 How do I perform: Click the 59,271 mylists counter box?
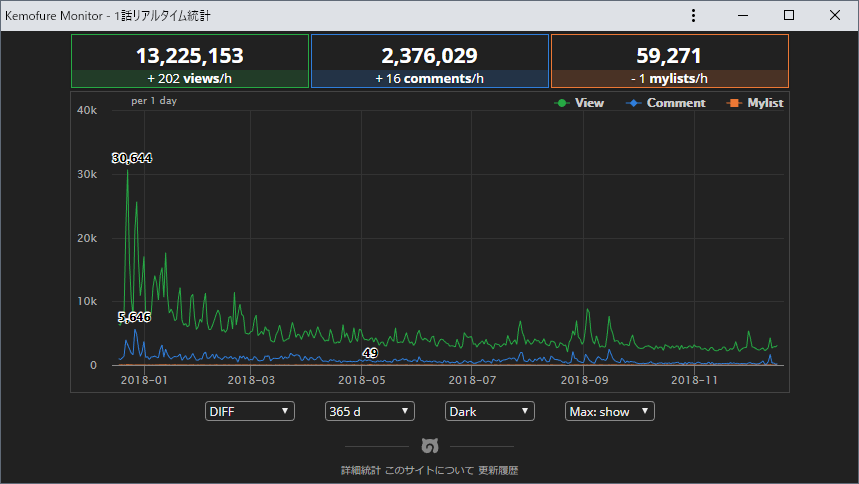click(x=669, y=61)
